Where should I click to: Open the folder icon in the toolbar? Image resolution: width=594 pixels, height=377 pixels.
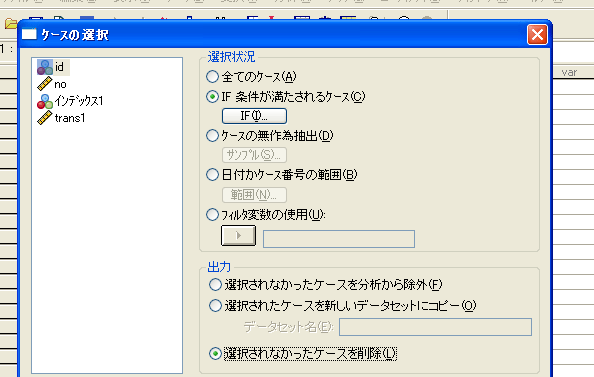(x=11, y=24)
